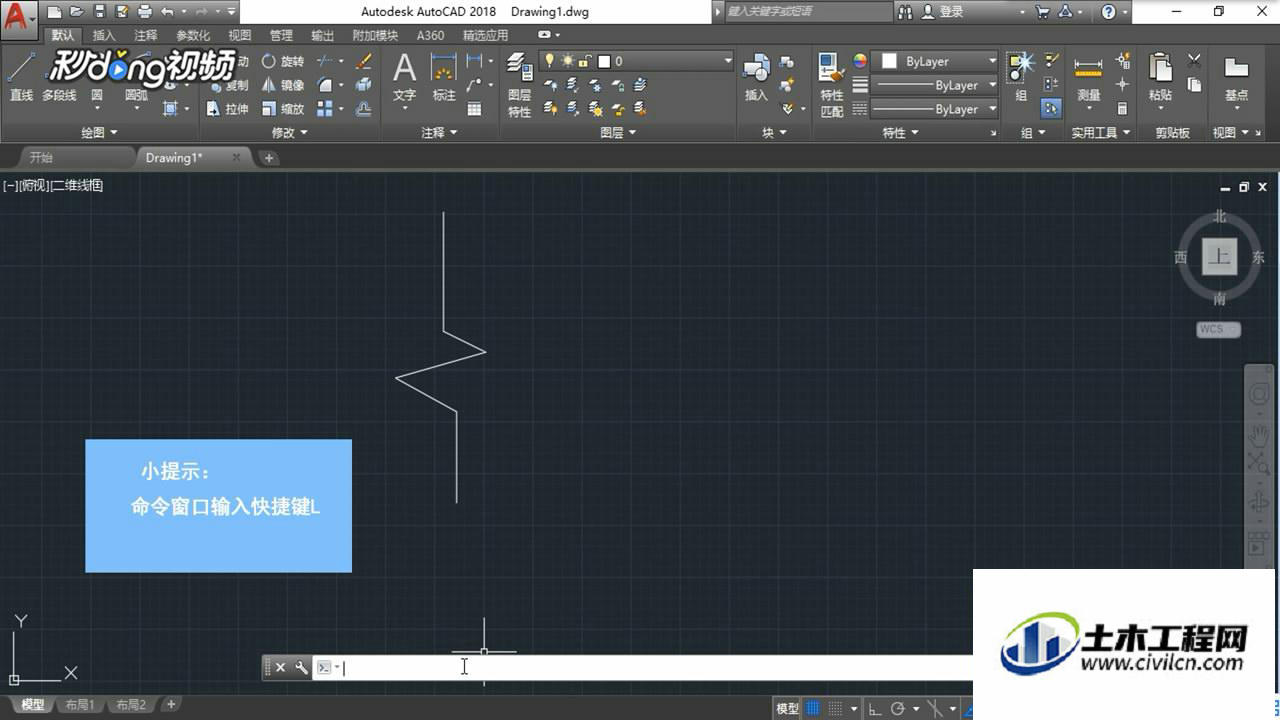Select the Mirror (镜像) tool
The image size is (1280, 720).
(283, 85)
